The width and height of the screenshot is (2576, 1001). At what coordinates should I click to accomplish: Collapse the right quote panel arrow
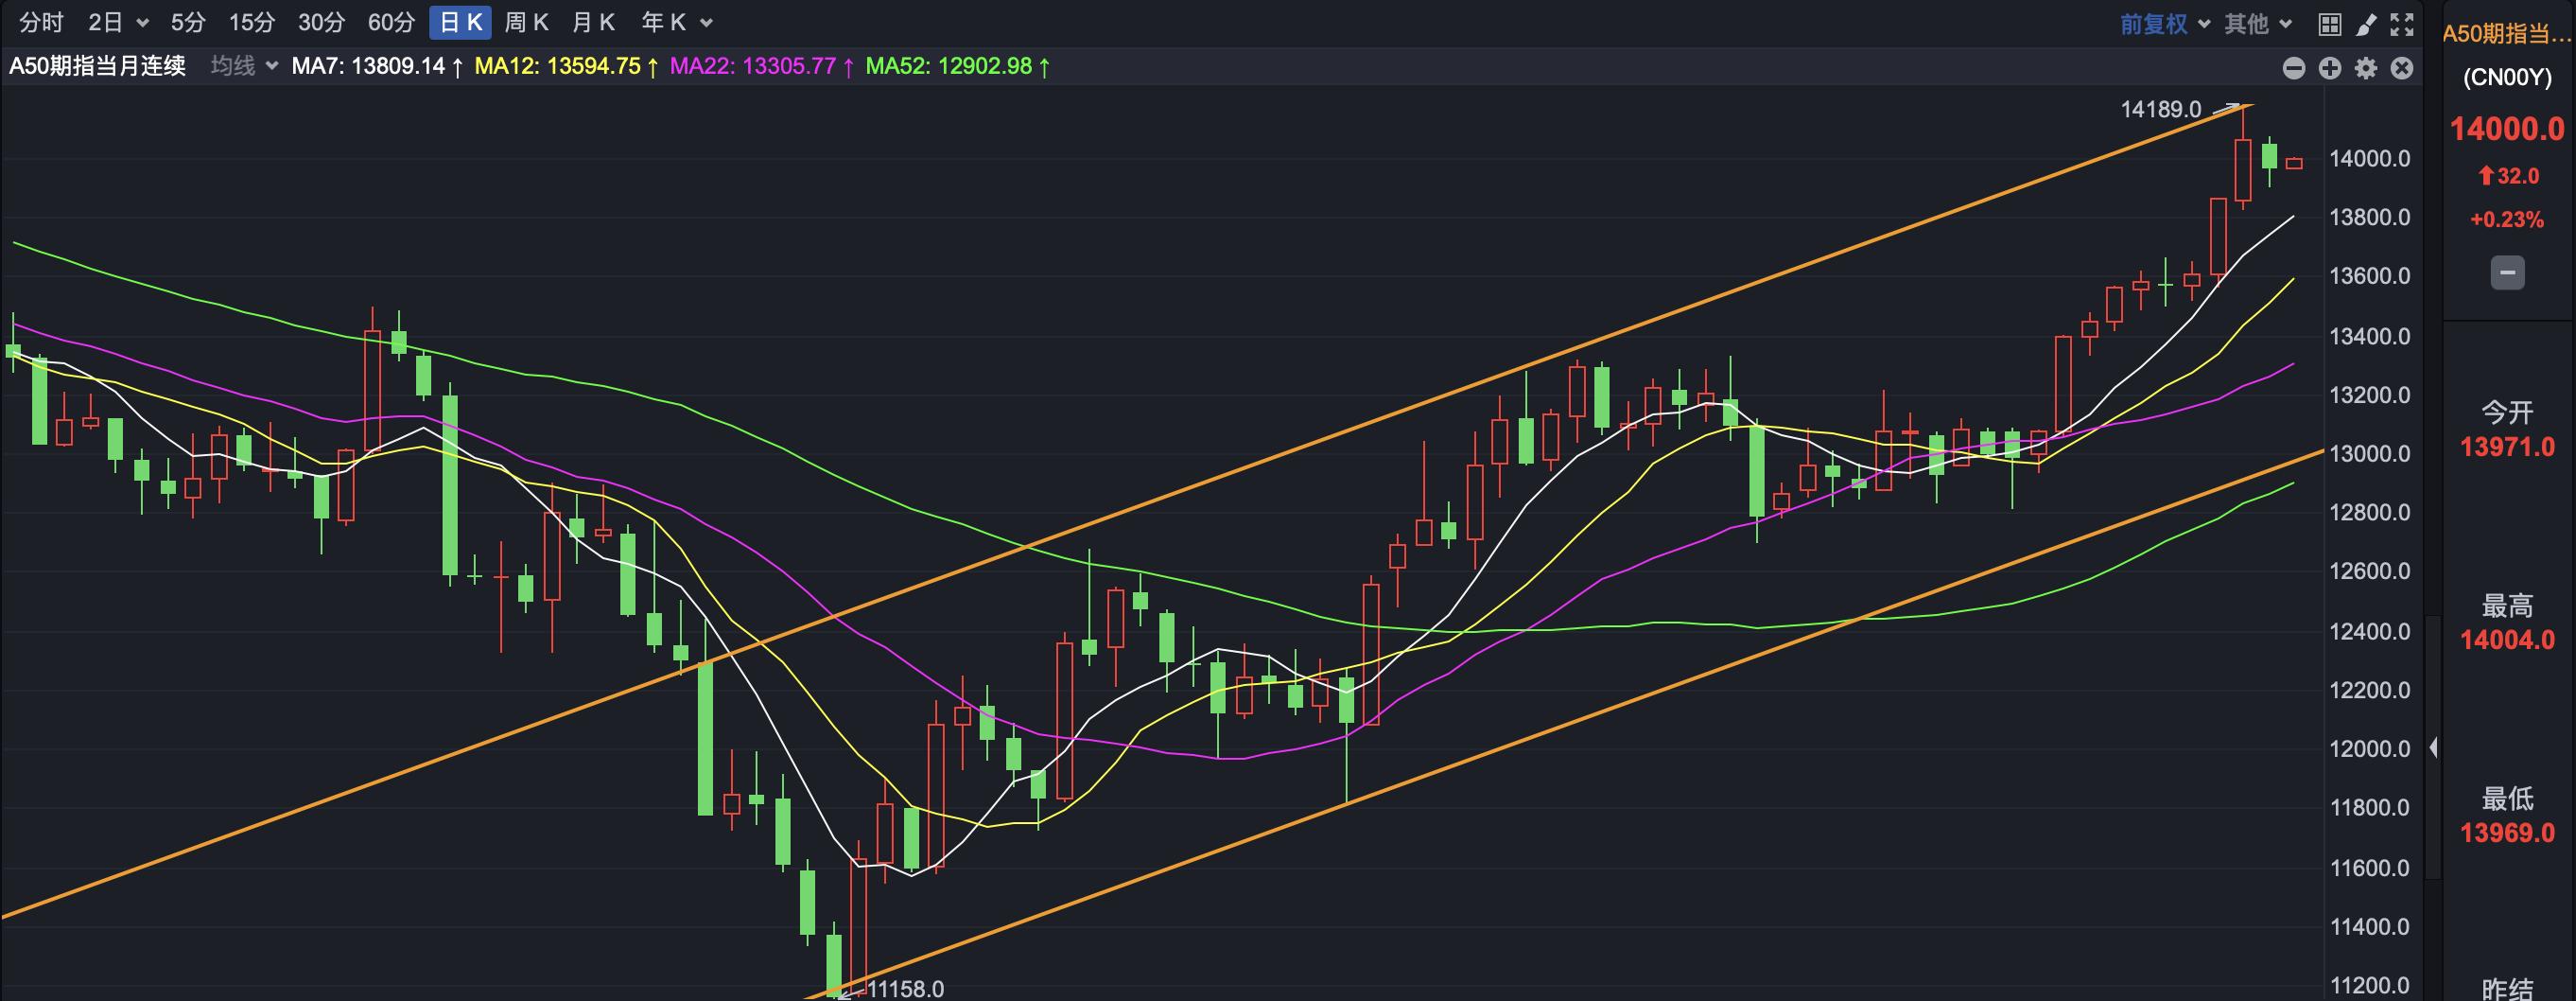coord(2433,747)
